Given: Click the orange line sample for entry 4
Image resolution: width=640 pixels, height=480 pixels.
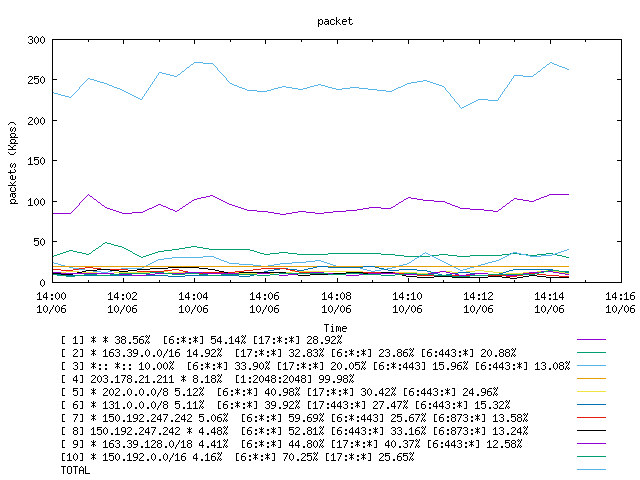Looking at the screenshot, I should [x=591, y=379].
